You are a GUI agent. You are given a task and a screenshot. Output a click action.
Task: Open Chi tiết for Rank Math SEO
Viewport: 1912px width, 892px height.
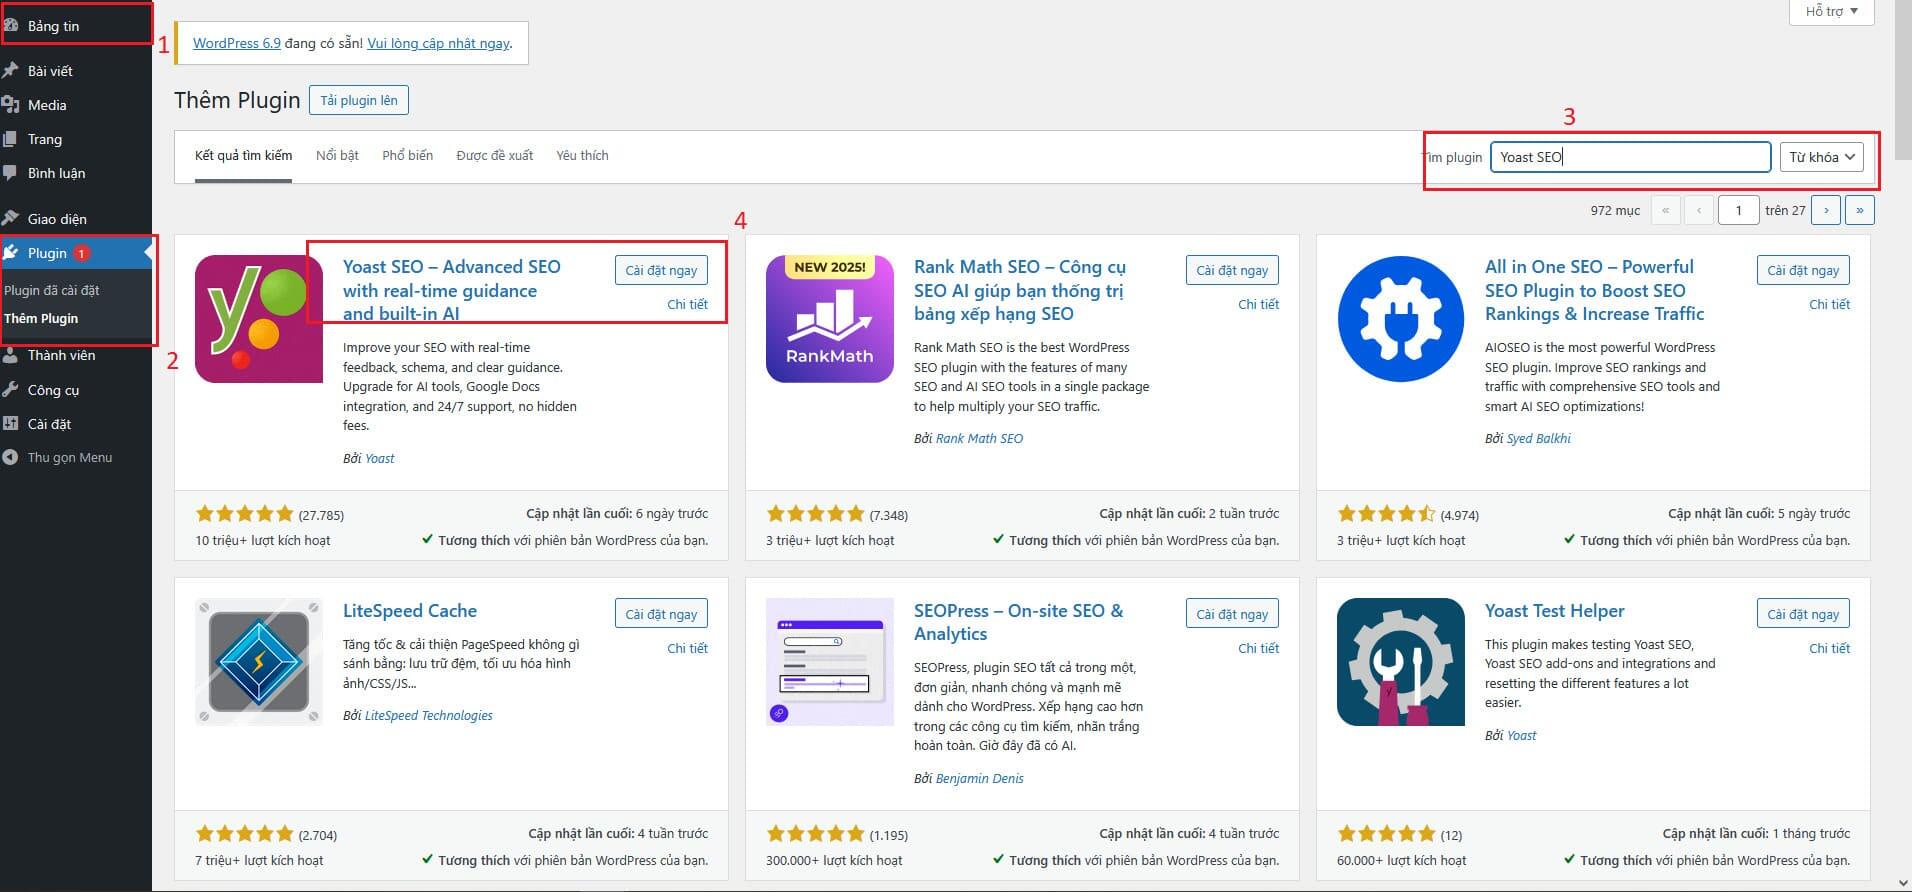[1258, 304]
